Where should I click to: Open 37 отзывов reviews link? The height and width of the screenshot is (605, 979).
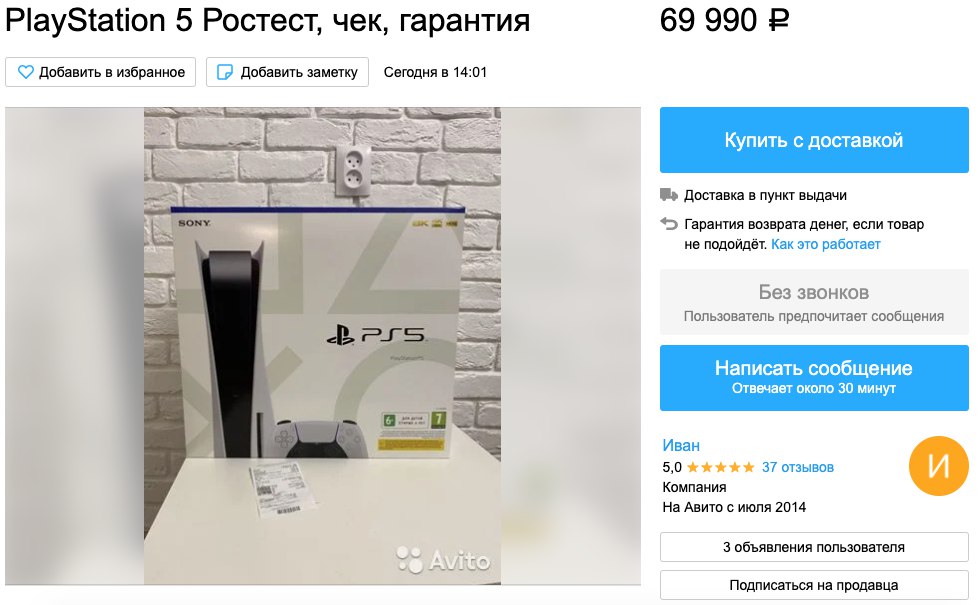797,467
